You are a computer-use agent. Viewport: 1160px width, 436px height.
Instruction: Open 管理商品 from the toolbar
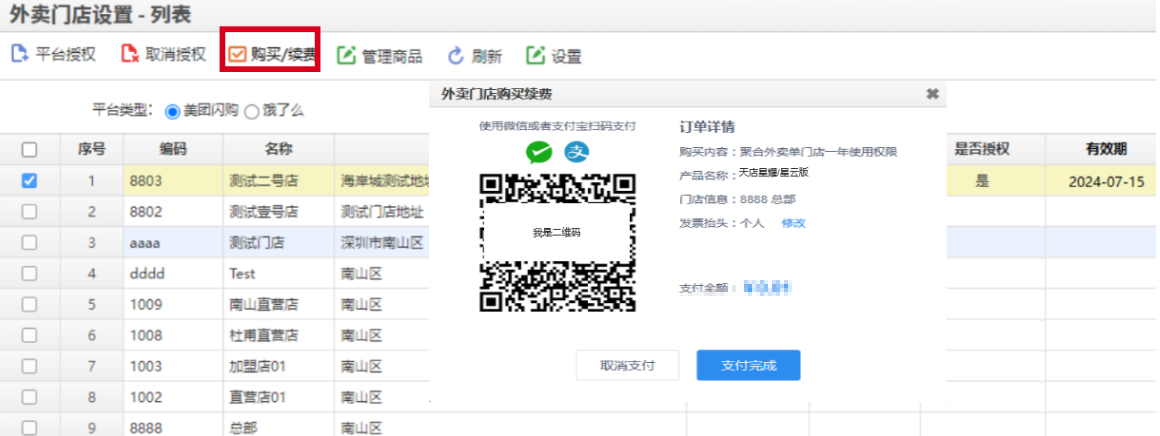[380, 56]
